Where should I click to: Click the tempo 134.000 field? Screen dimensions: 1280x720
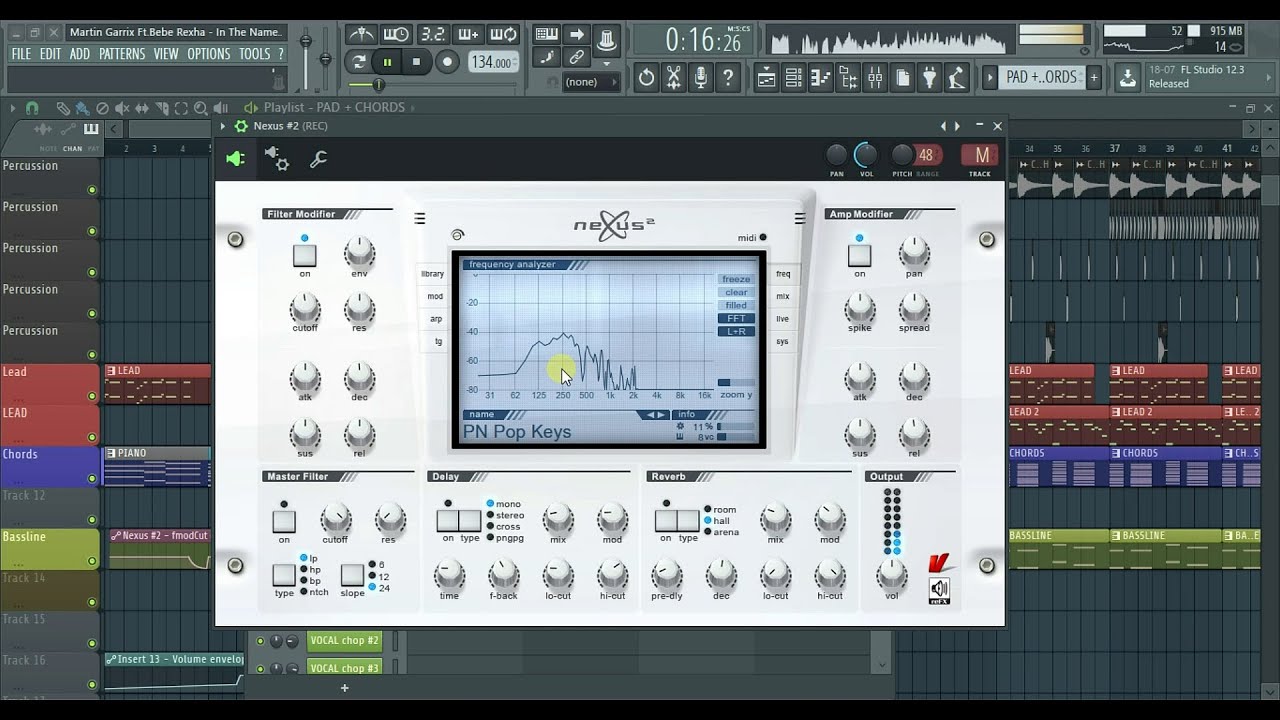pyautogui.click(x=495, y=62)
